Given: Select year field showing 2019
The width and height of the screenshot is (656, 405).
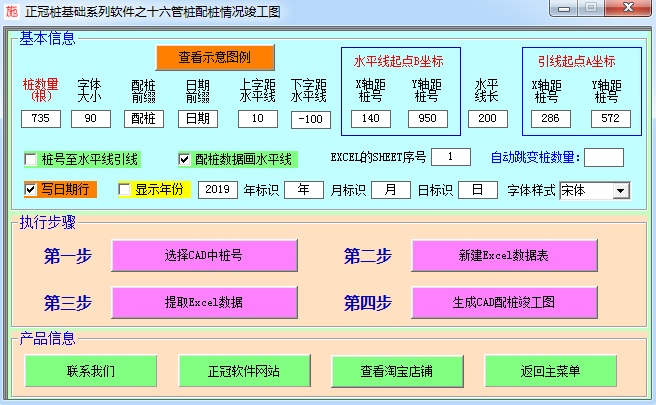Looking at the screenshot, I should (218, 190).
